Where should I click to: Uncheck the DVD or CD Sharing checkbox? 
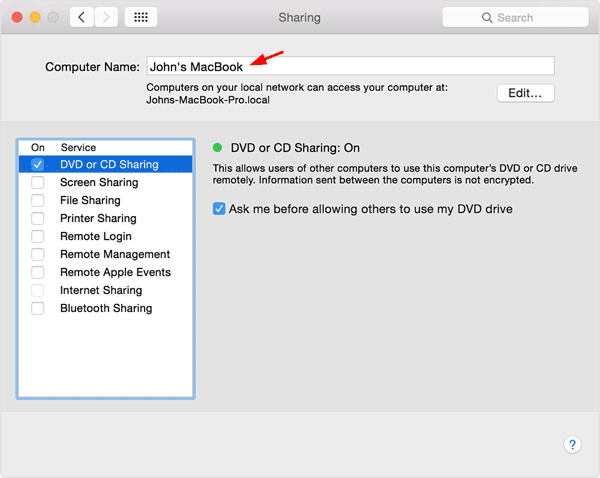[38, 165]
